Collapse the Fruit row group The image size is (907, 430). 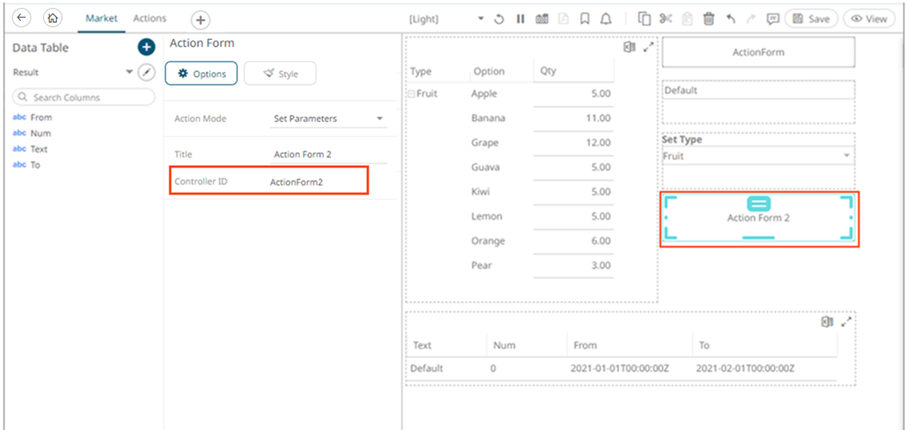[x=411, y=93]
